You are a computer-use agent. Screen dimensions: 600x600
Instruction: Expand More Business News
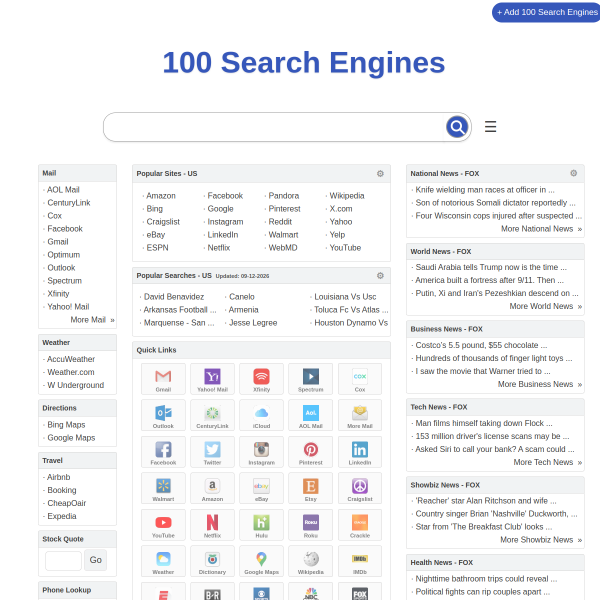tap(540, 384)
